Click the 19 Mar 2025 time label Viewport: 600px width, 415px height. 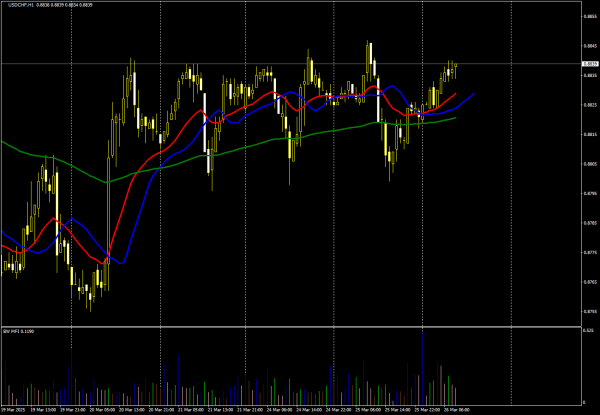click(x=12, y=409)
